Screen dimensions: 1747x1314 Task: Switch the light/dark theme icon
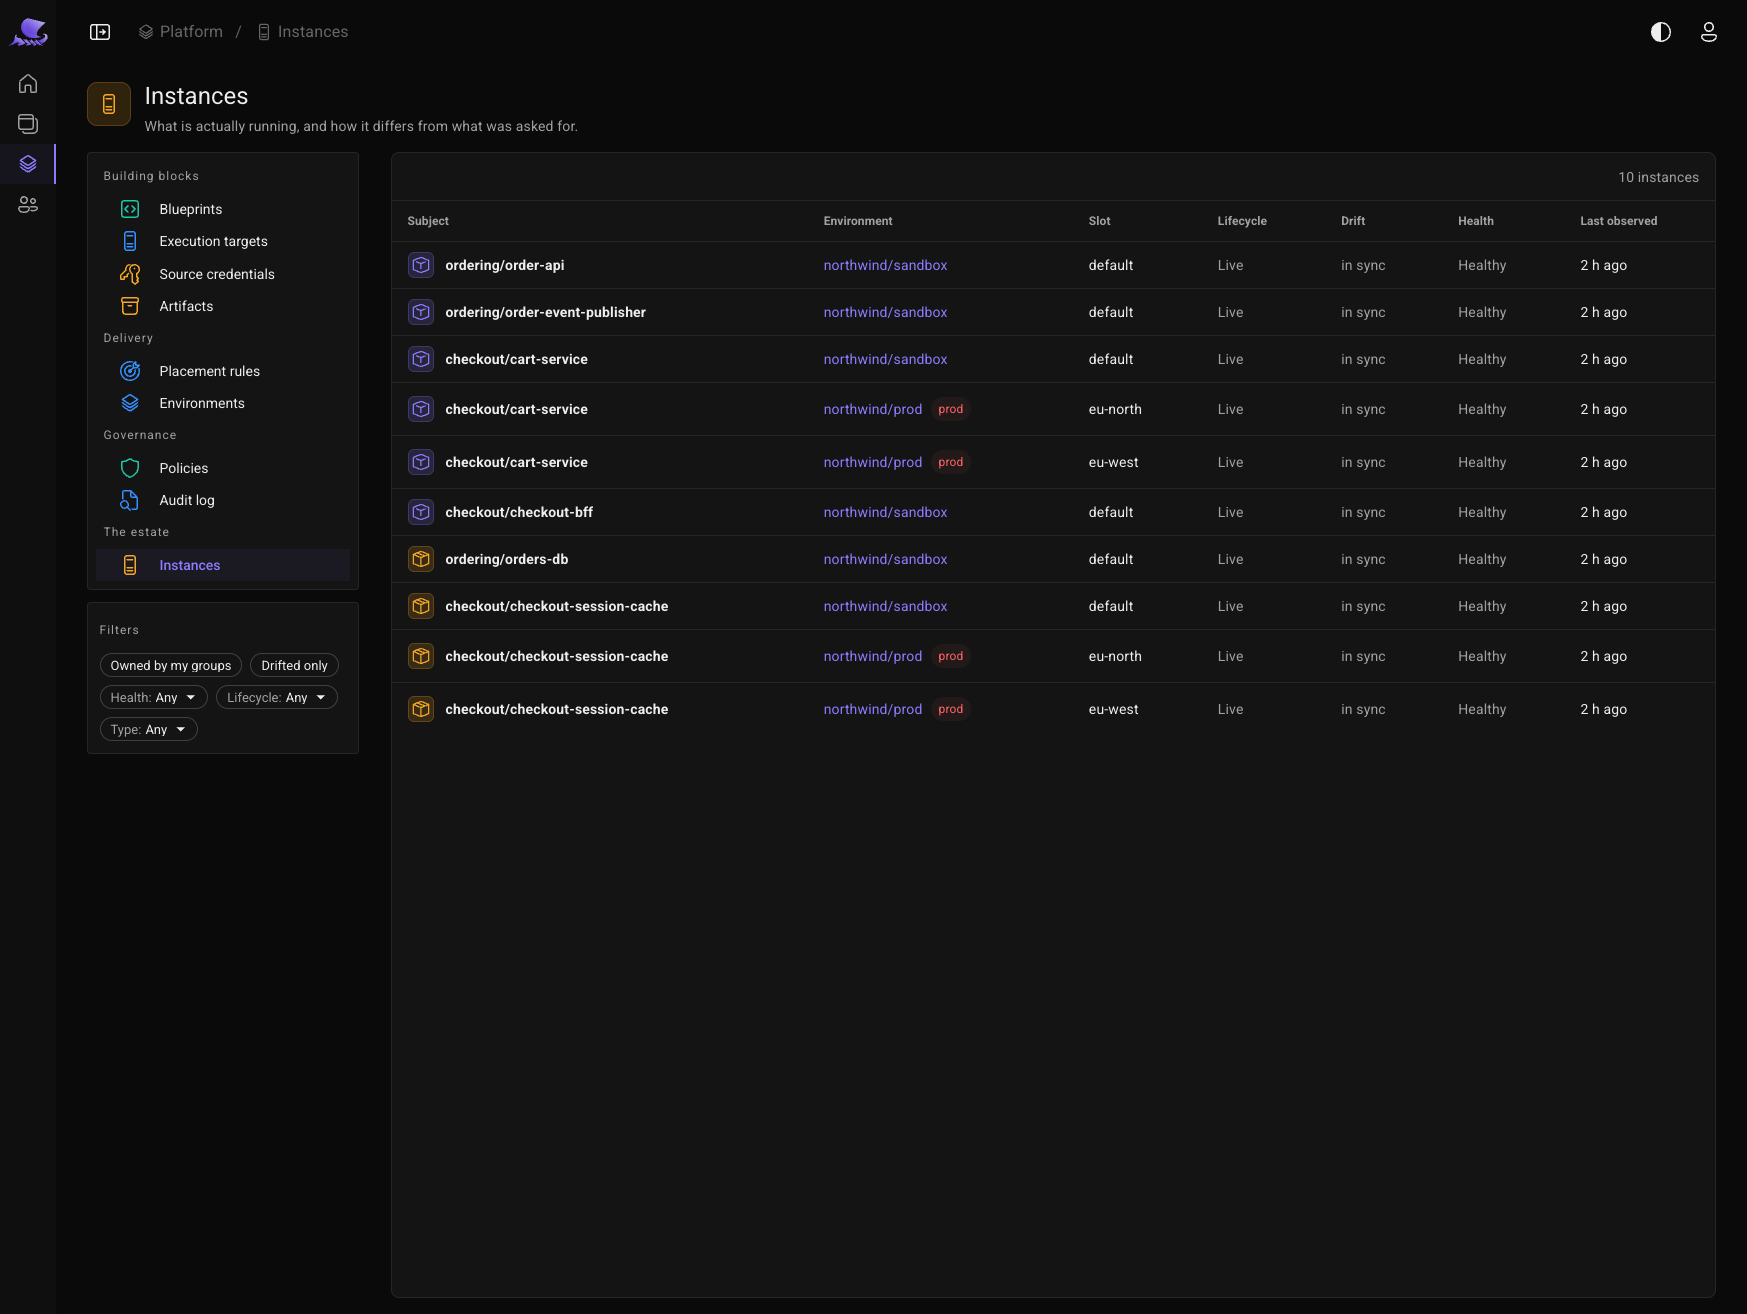(x=1661, y=32)
